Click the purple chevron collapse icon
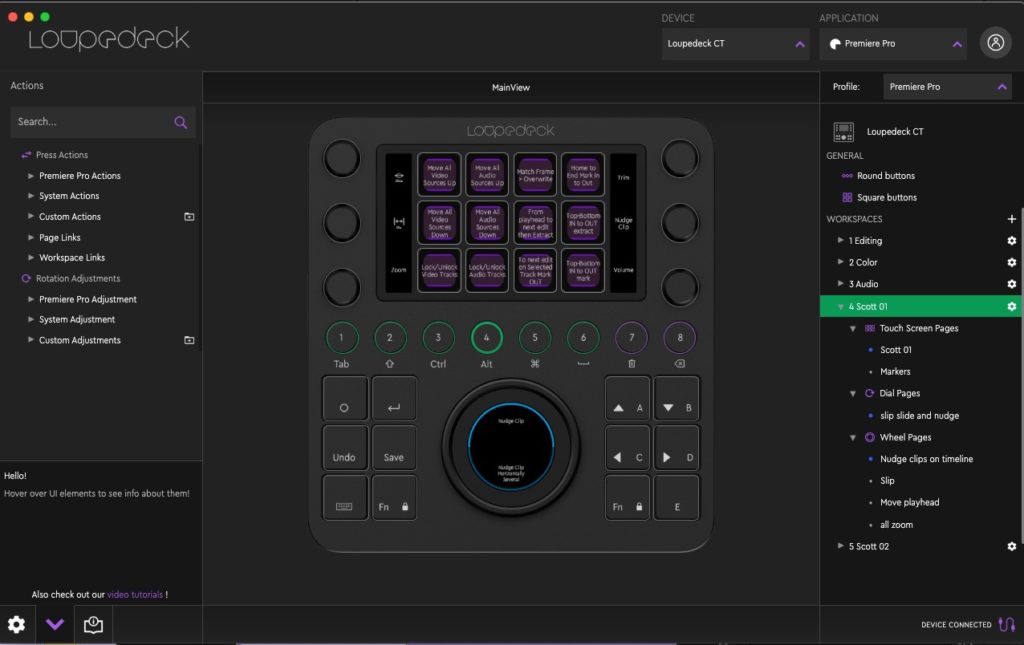 pyautogui.click(x=55, y=625)
